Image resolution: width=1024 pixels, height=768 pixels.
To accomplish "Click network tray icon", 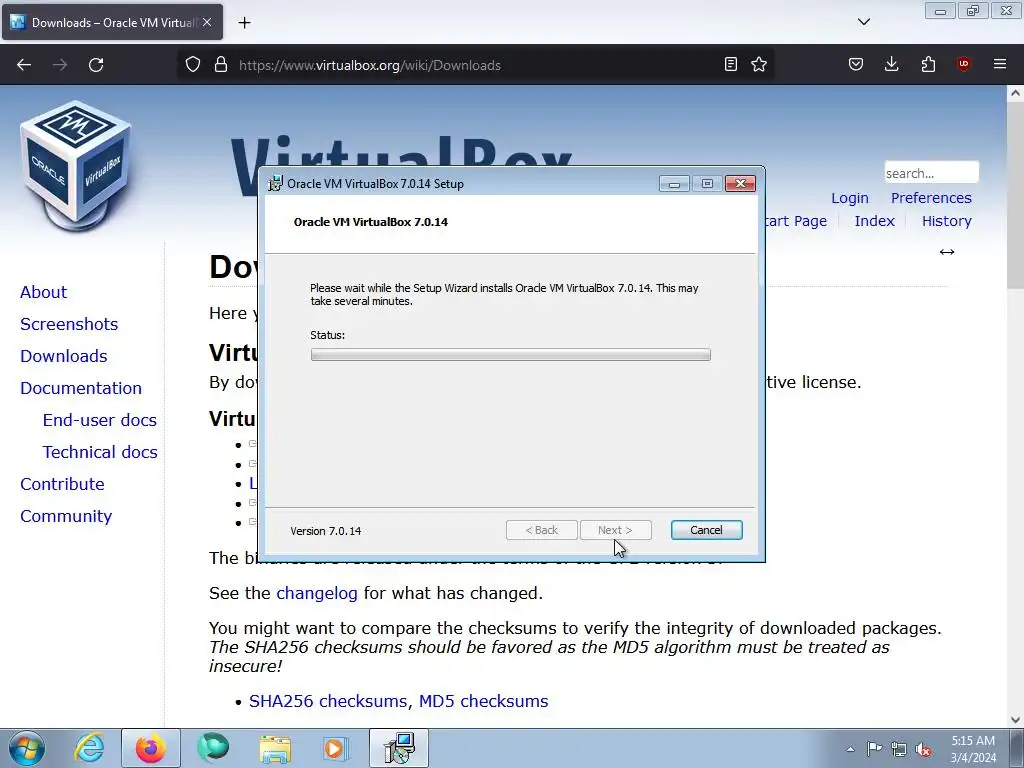I will tap(899, 749).
